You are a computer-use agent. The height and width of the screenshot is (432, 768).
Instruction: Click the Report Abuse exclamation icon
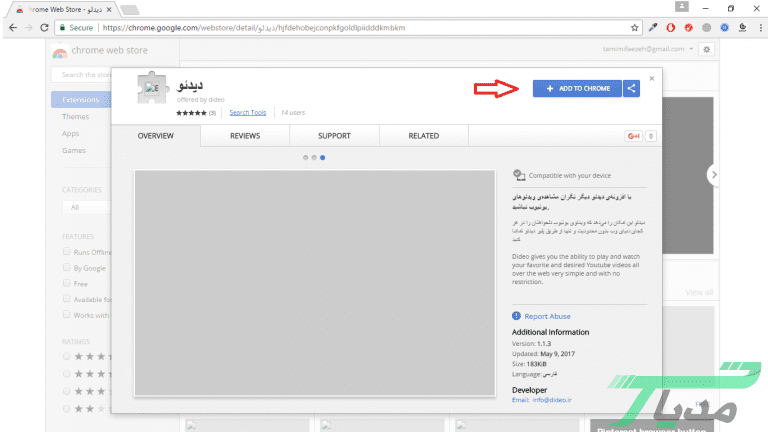tap(516, 316)
